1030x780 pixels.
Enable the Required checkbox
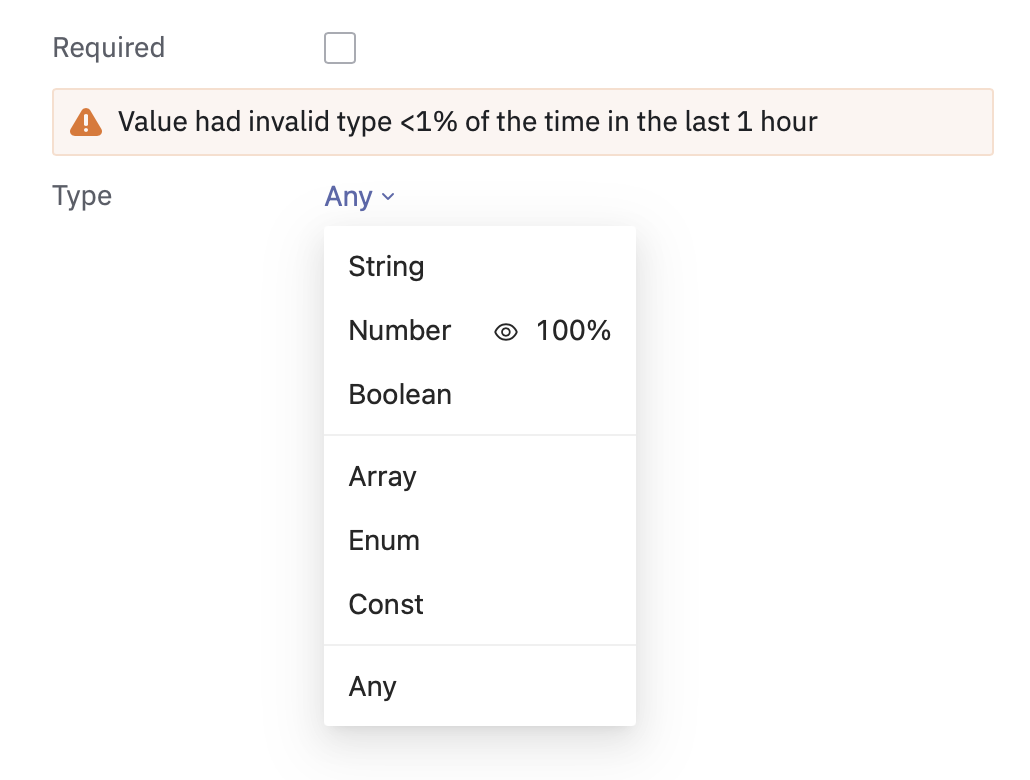[340, 48]
